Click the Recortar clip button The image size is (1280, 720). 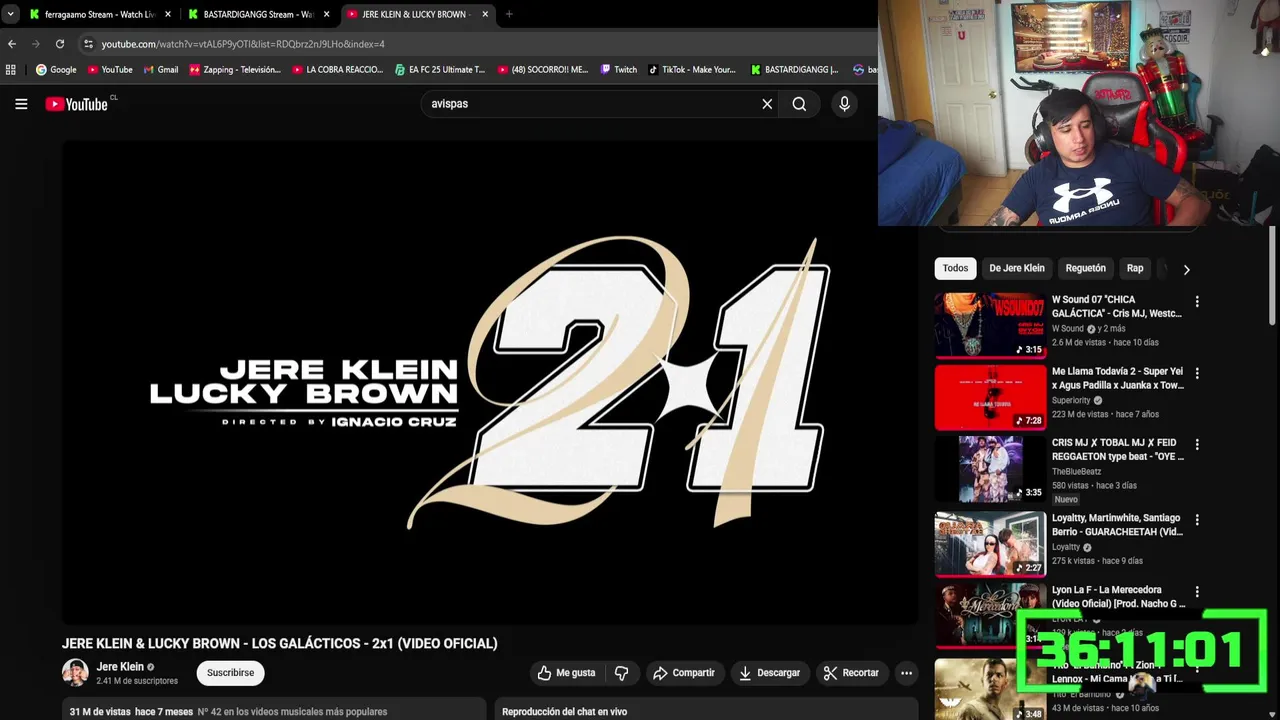point(851,673)
